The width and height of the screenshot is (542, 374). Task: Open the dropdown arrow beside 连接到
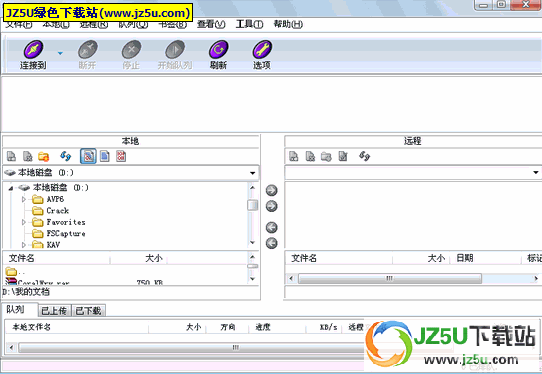[x=60, y=53]
